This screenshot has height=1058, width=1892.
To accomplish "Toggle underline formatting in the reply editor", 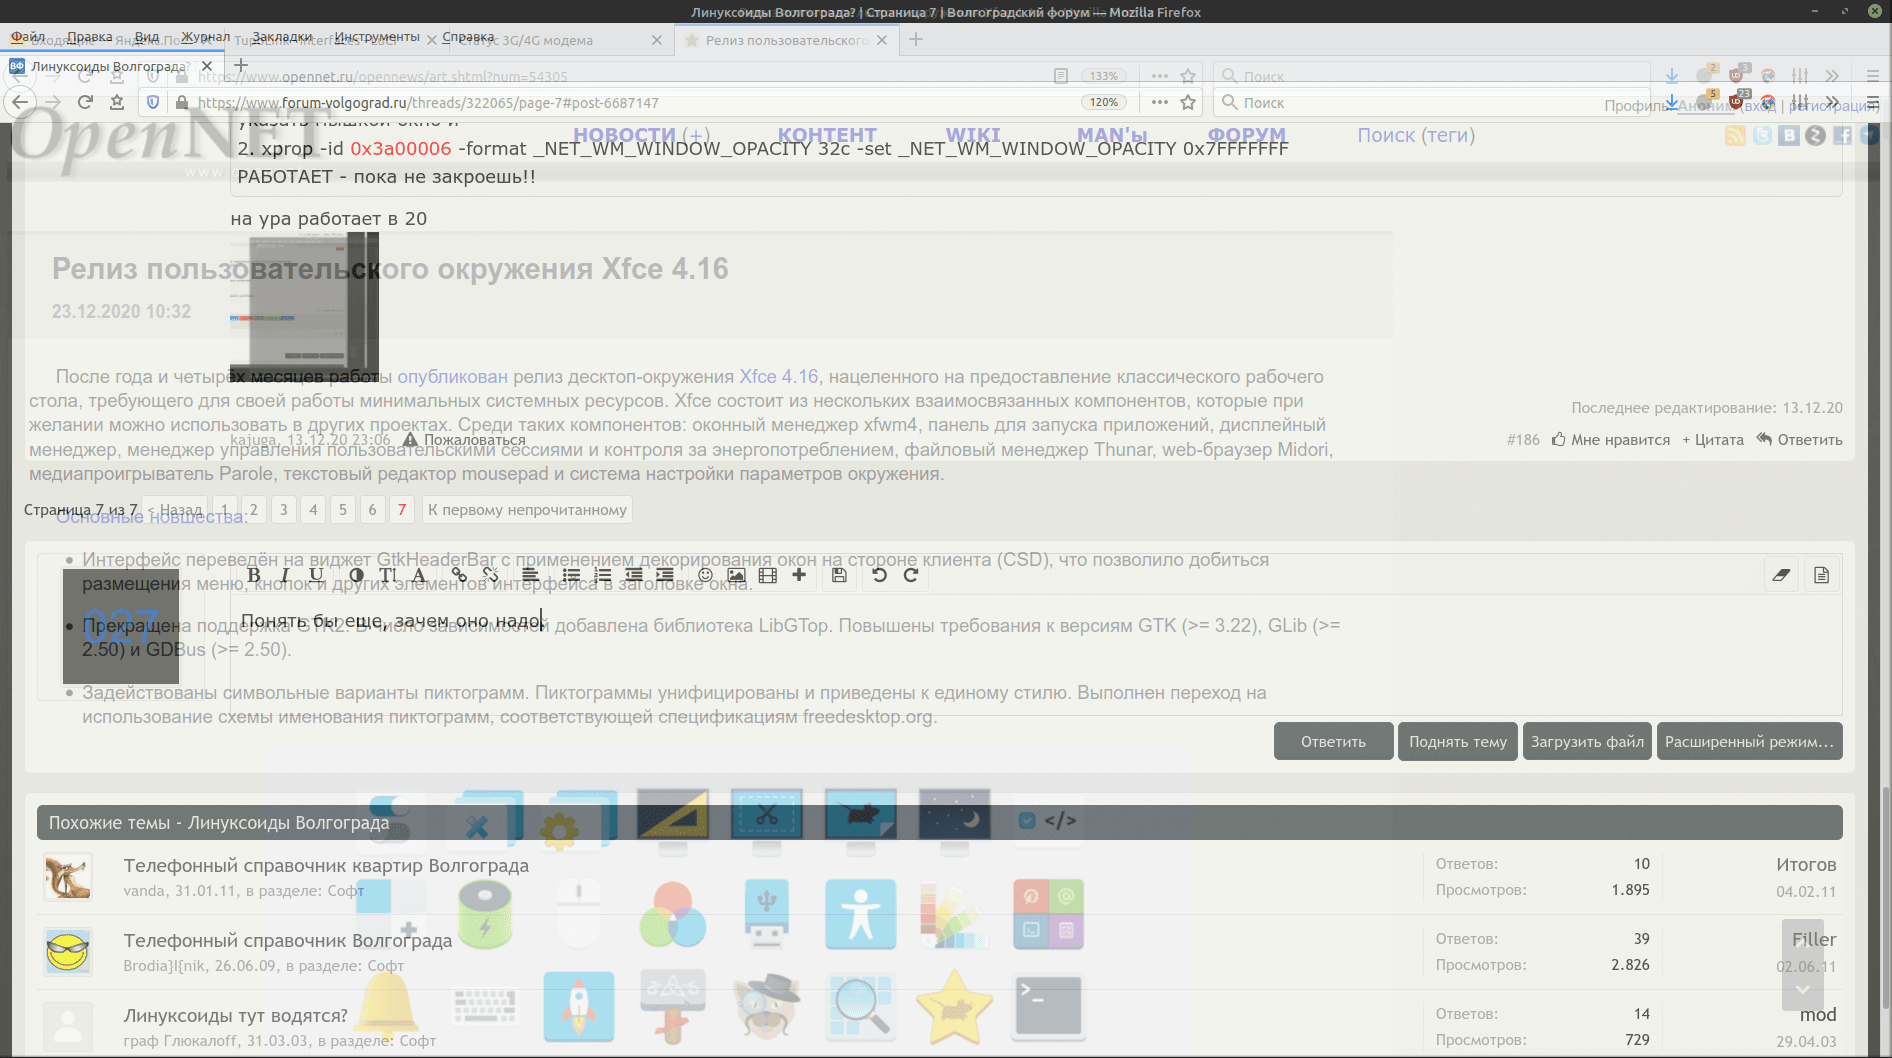I will click(x=316, y=575).
